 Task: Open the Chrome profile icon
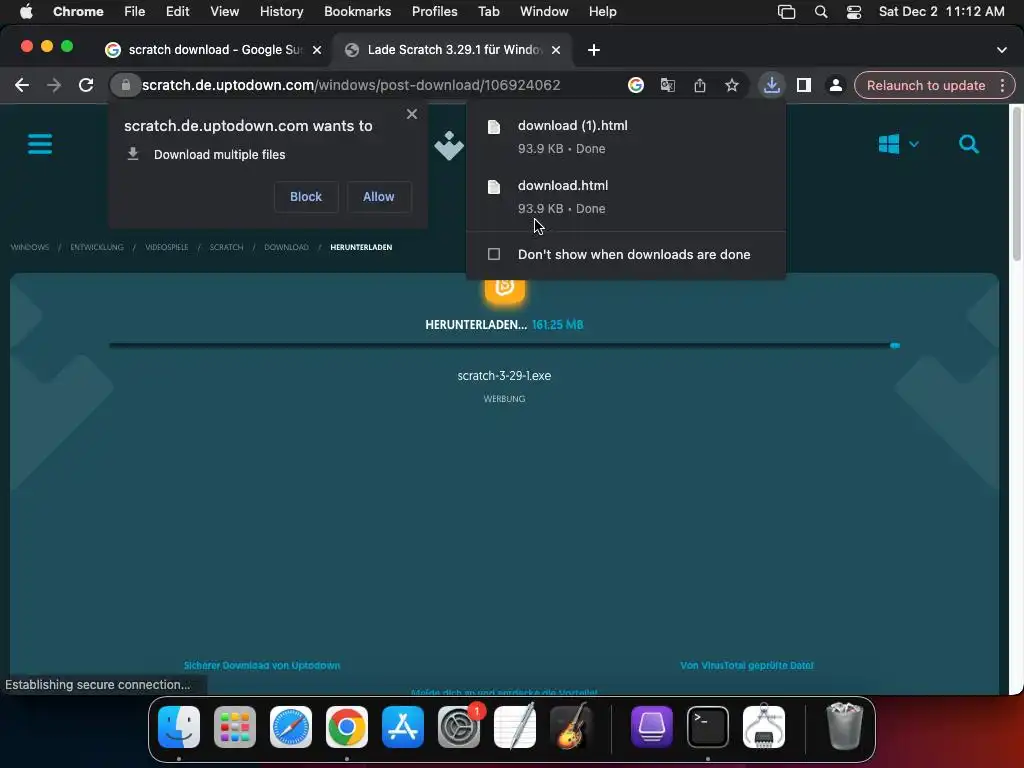835,86
